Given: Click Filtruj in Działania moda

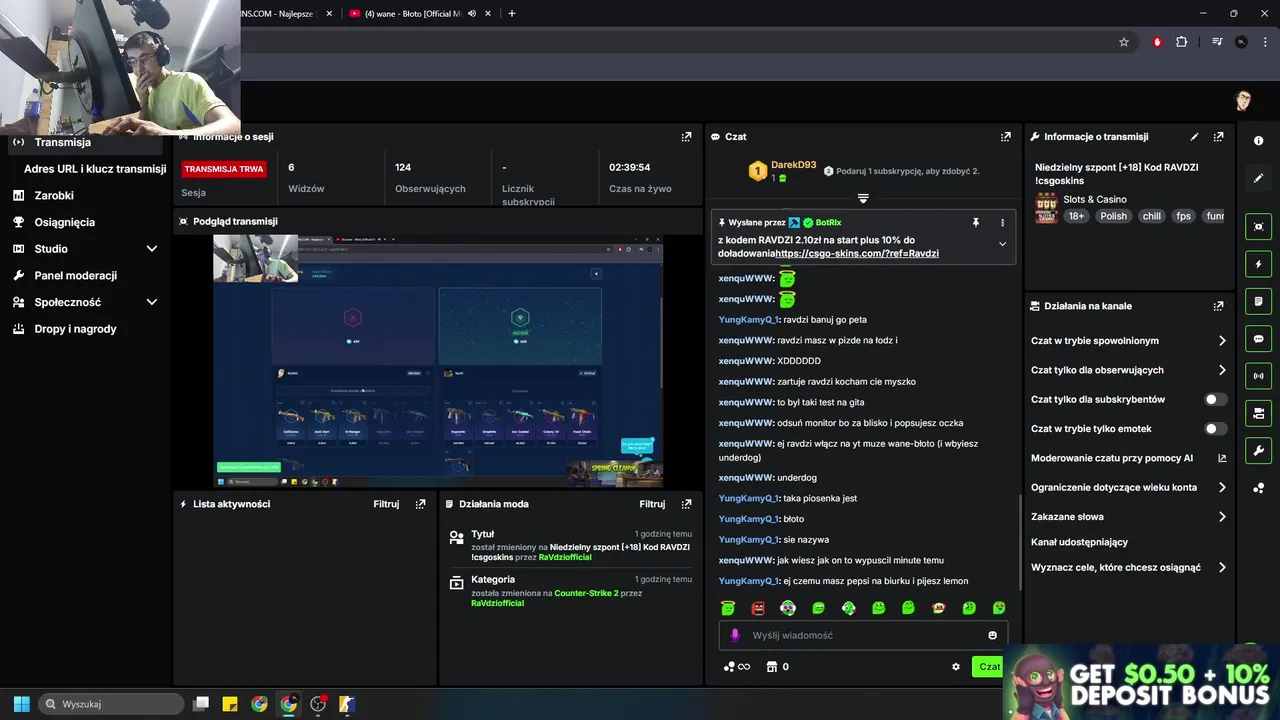Looking at the screenshot, I should point(652,504).
